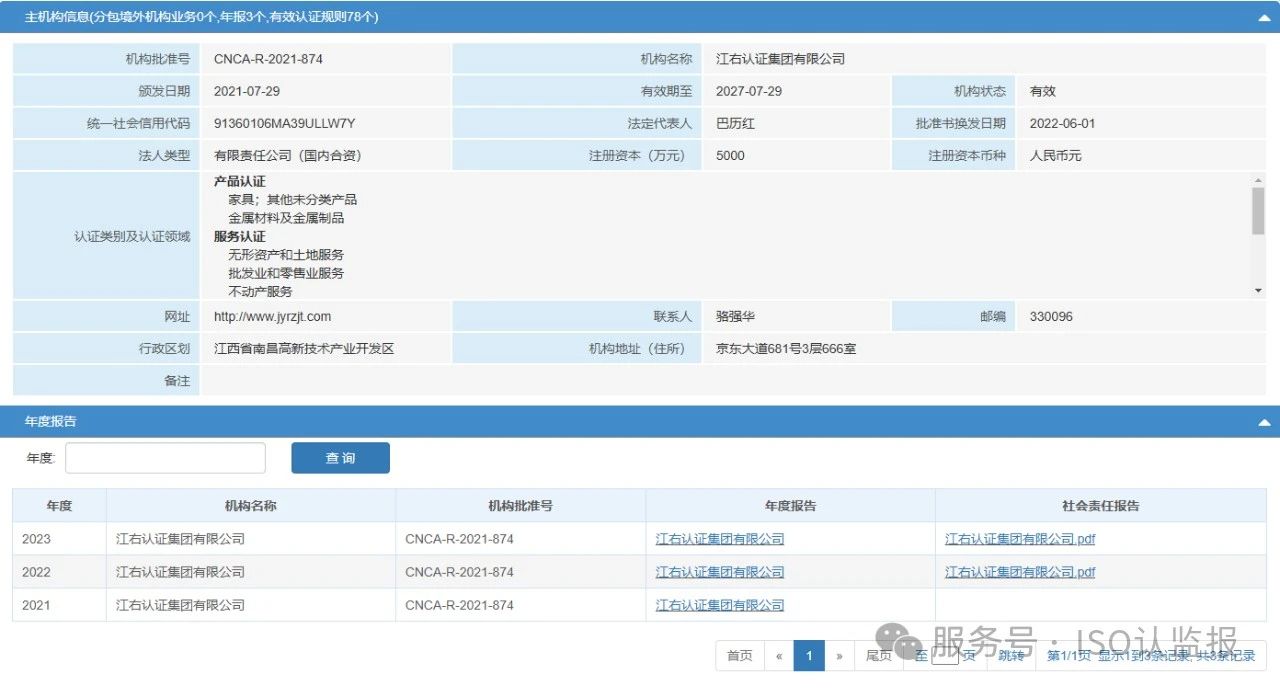Focus the 年度 search input field

[165, 458]
